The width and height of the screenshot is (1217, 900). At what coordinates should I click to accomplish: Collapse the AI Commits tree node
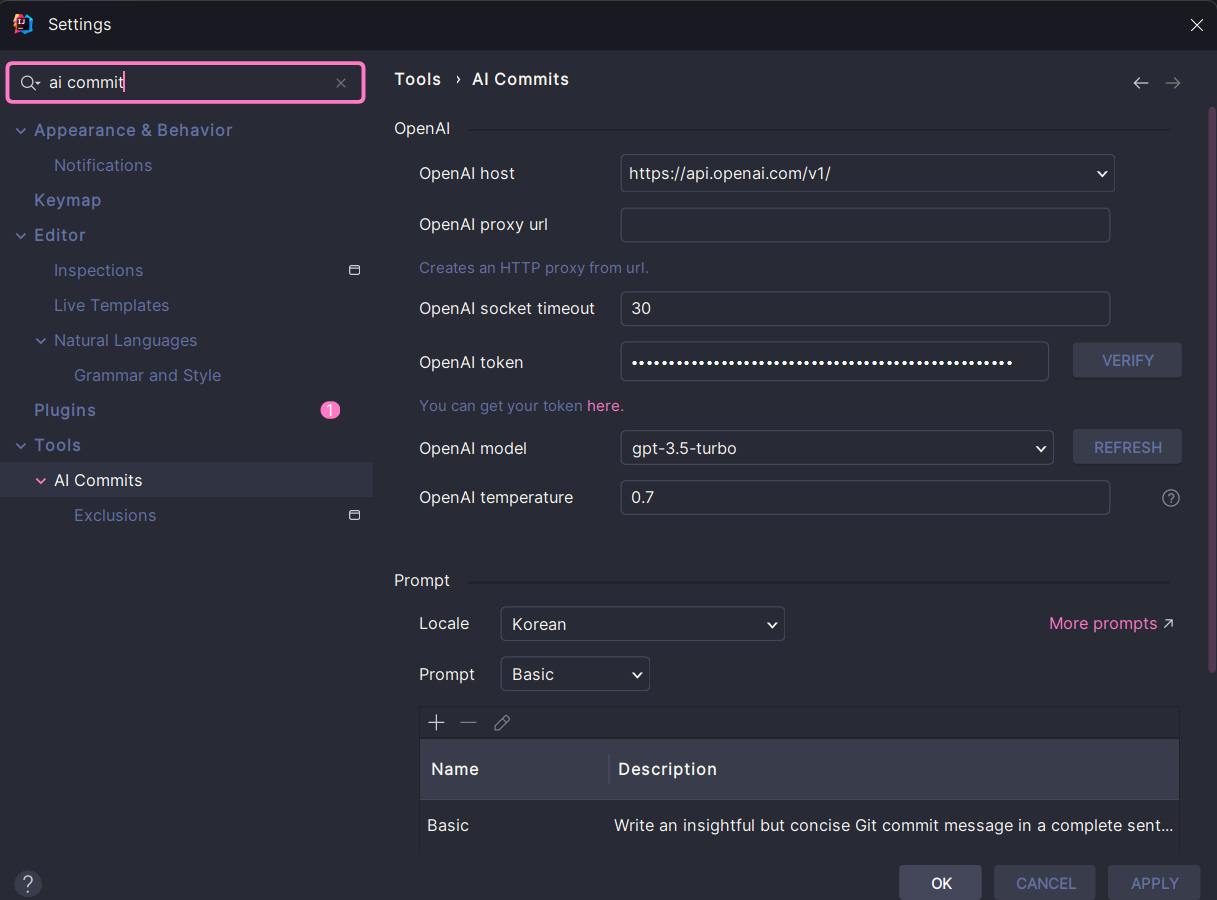[x=41, y=480]
